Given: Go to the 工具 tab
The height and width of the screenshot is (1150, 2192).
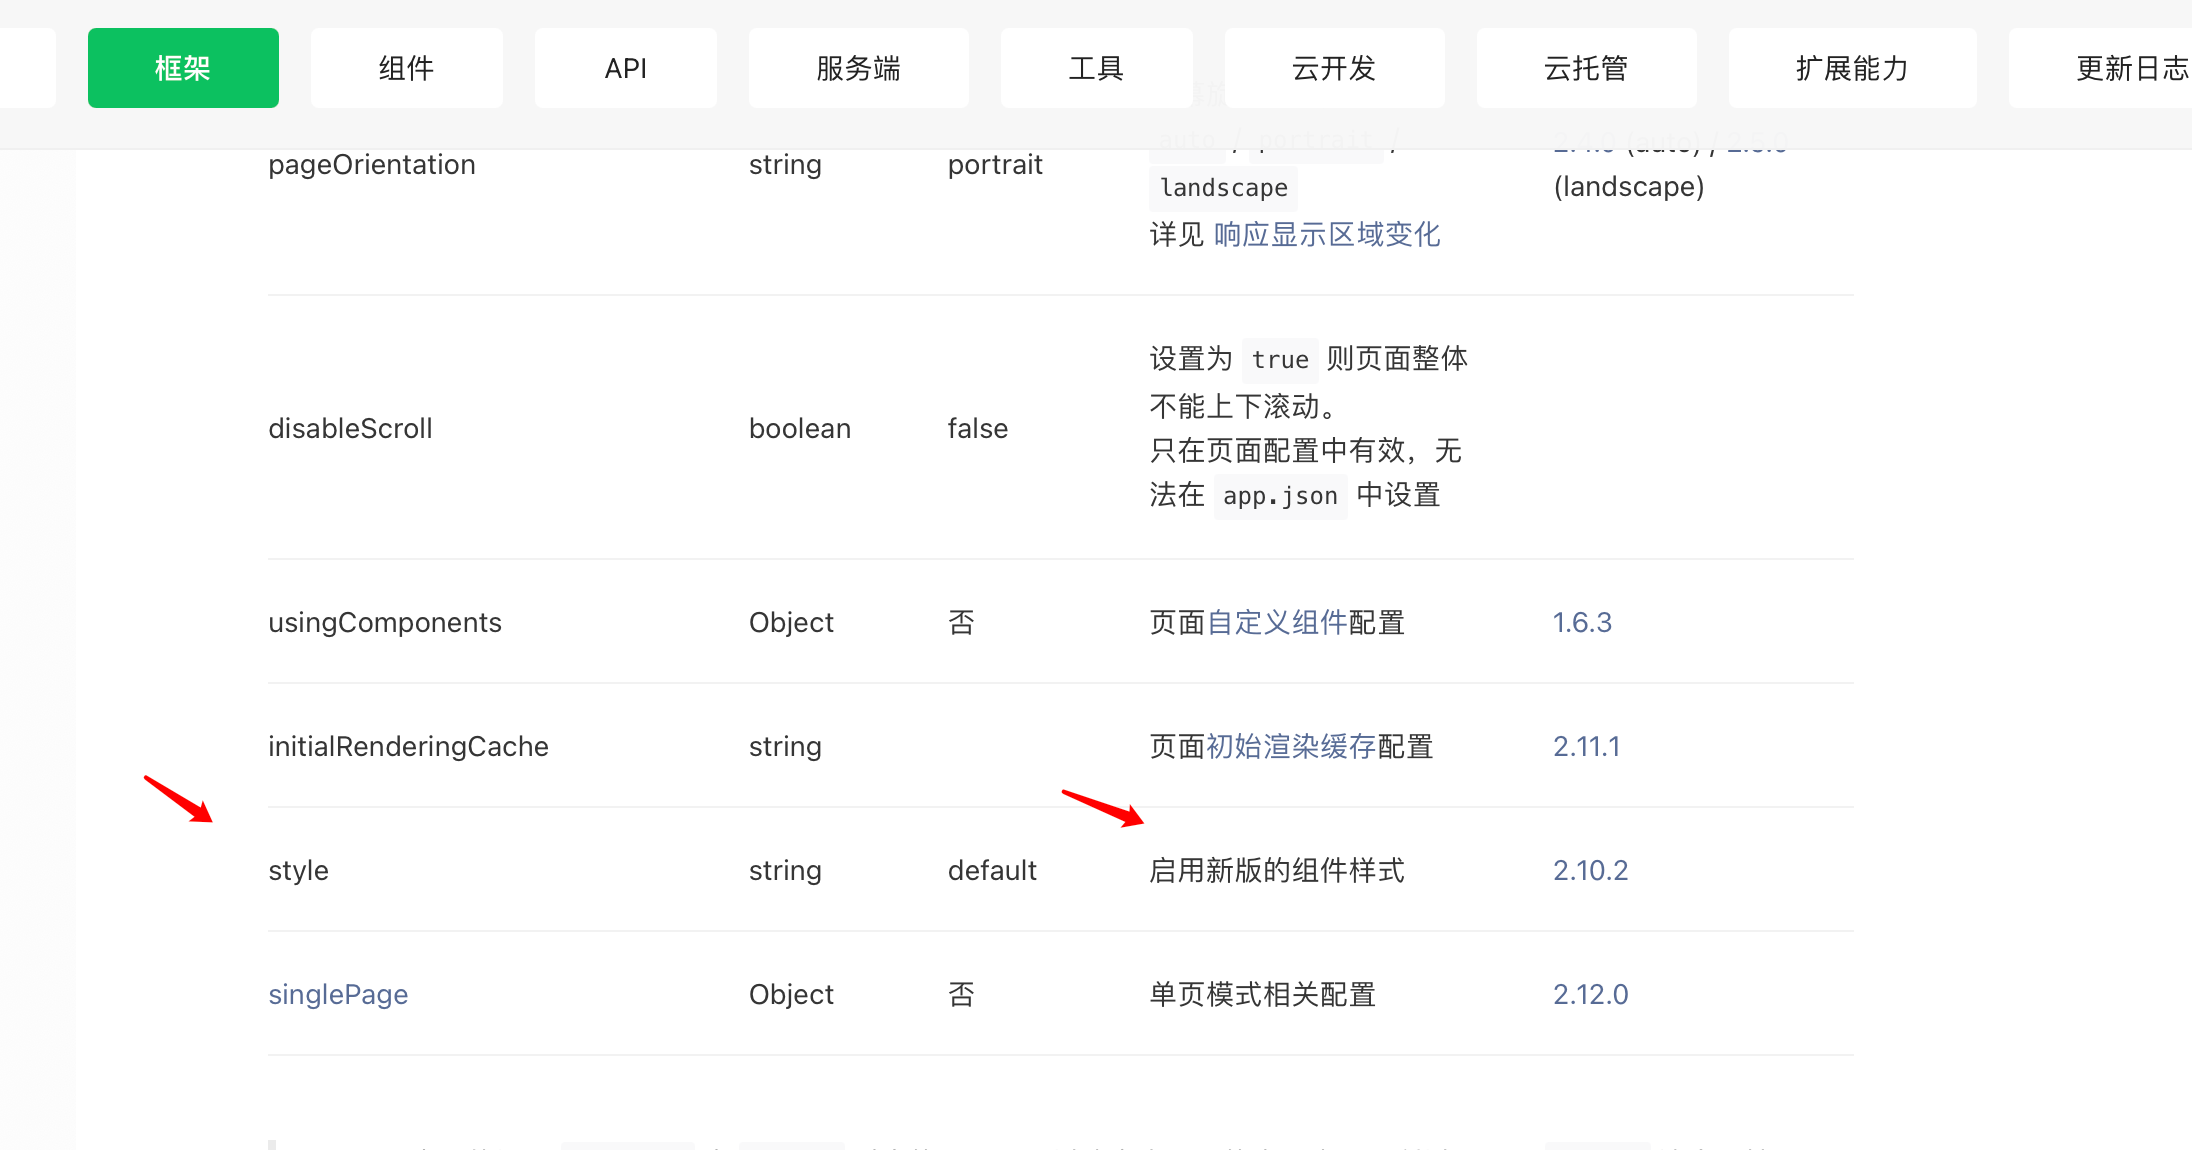Looking at the screenshot, I should [x=1096, y=68].
